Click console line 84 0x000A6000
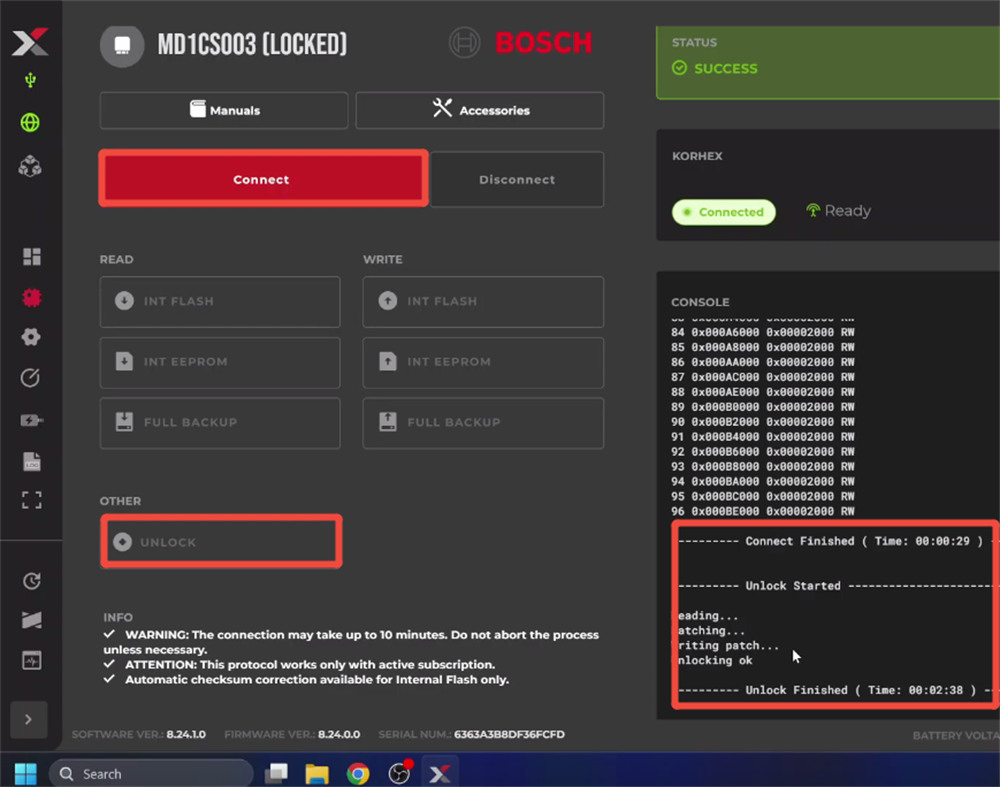This screenshot has height=787, width=1000. pos(763,332)
